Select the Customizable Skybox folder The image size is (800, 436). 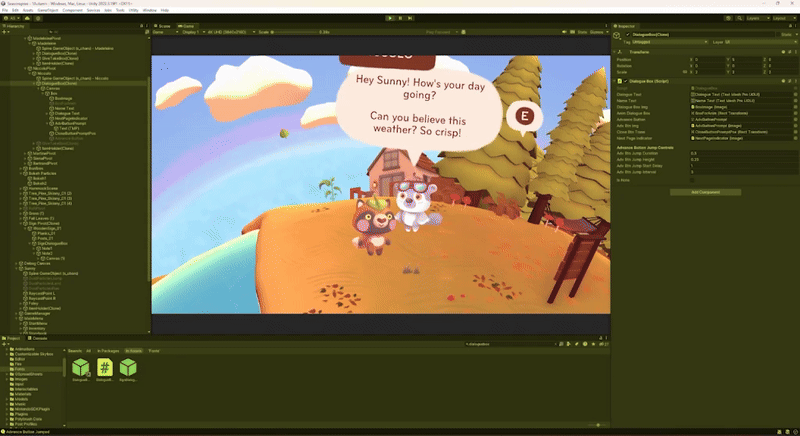(x=34, y=354)
